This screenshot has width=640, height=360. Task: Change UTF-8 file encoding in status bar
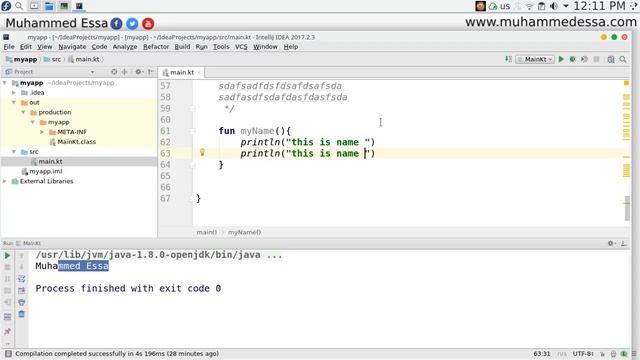583,353
